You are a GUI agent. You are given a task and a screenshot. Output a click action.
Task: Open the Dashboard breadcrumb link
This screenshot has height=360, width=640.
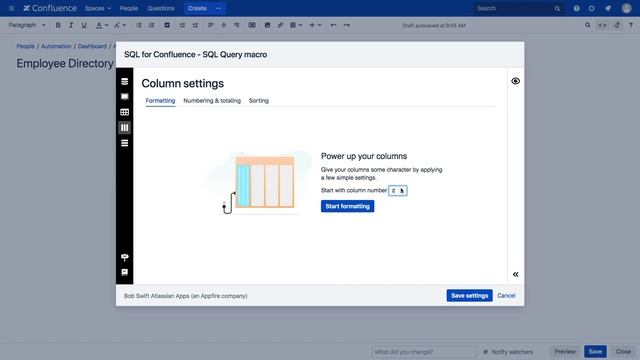pyautogui.click(x=92, y=46)
